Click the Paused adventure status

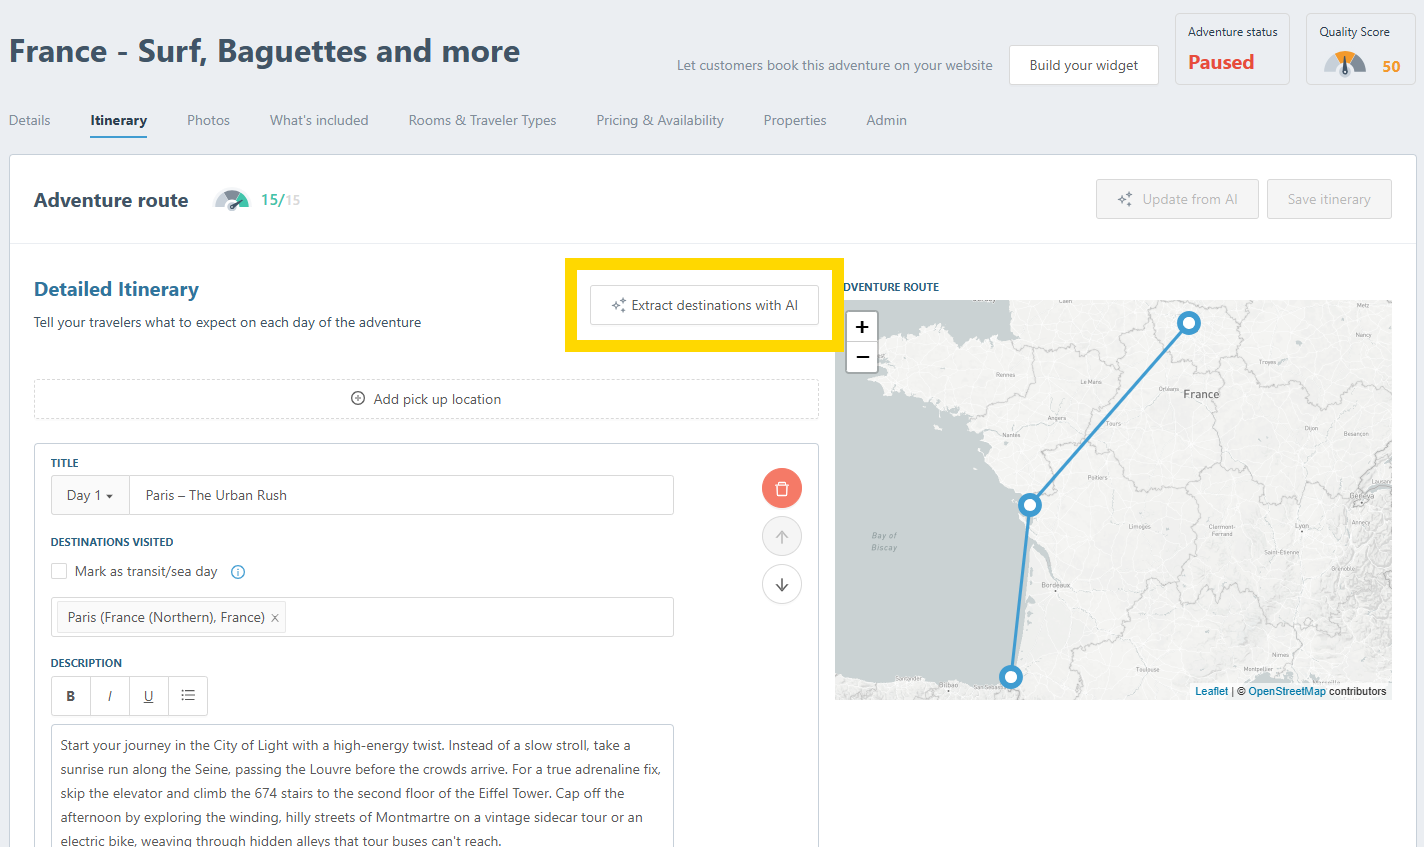1221,62
